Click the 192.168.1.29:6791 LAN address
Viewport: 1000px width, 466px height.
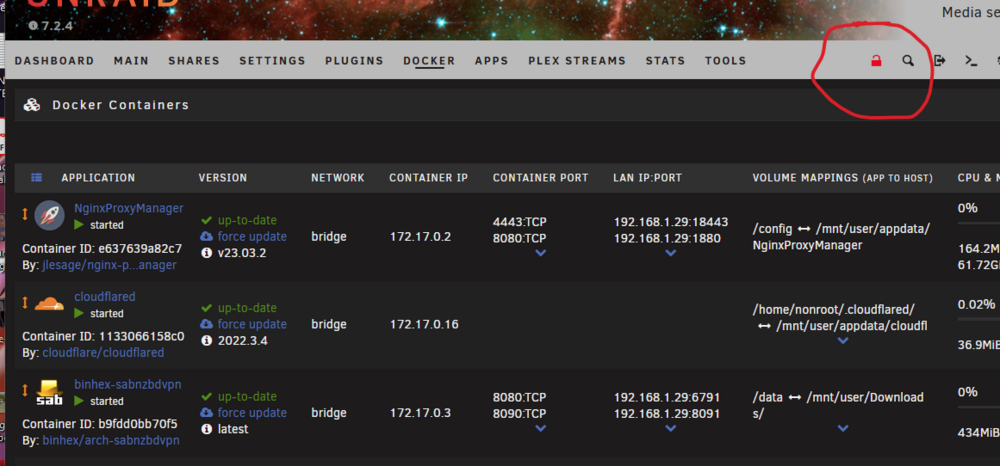tap(667, 397)
